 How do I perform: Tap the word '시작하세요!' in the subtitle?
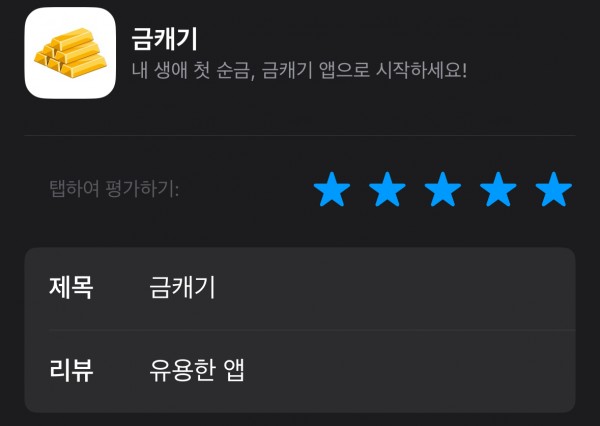click(421, 70)
